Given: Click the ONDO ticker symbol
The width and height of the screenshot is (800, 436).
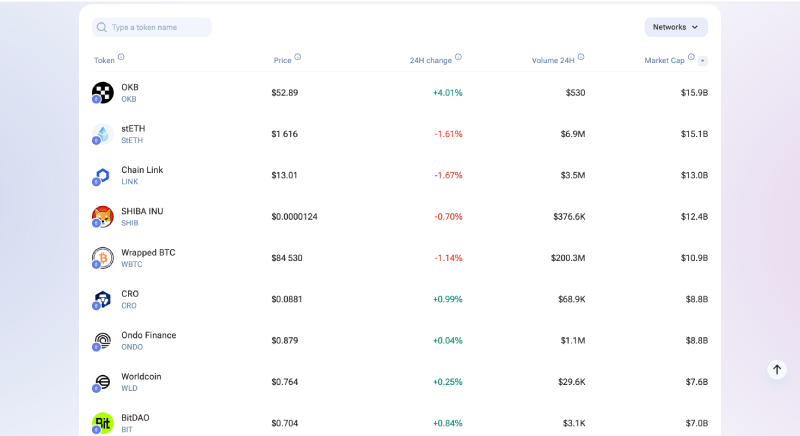Looking at the screenshot, I should click(x=132, y=347).
